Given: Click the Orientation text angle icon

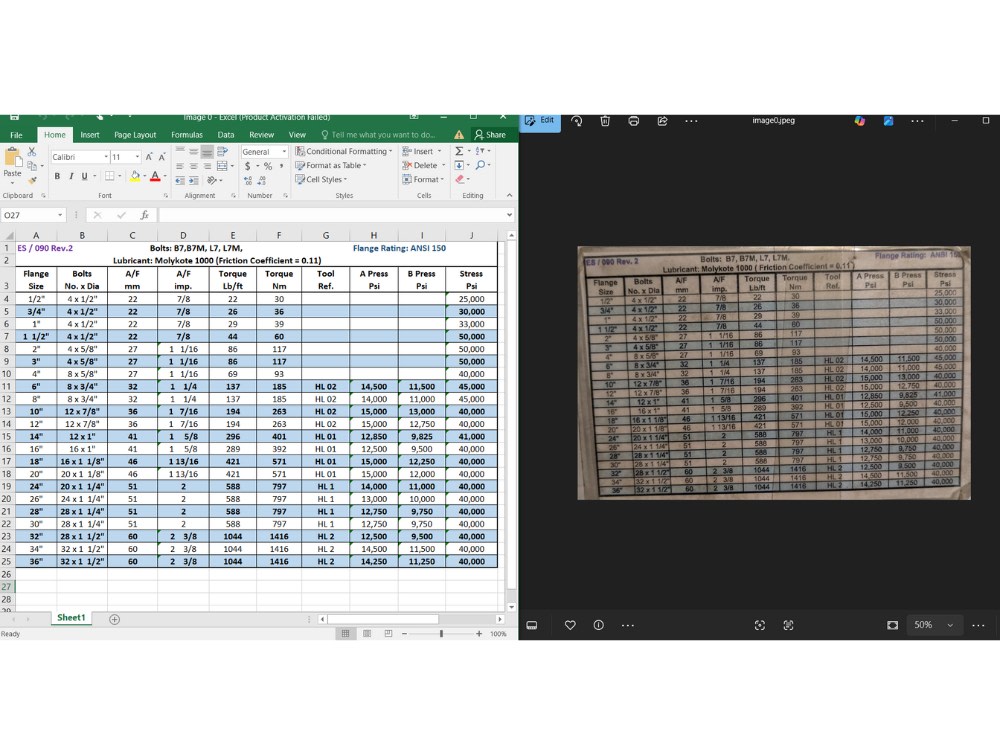Looking at the screenshot, I should click(212, 180).
